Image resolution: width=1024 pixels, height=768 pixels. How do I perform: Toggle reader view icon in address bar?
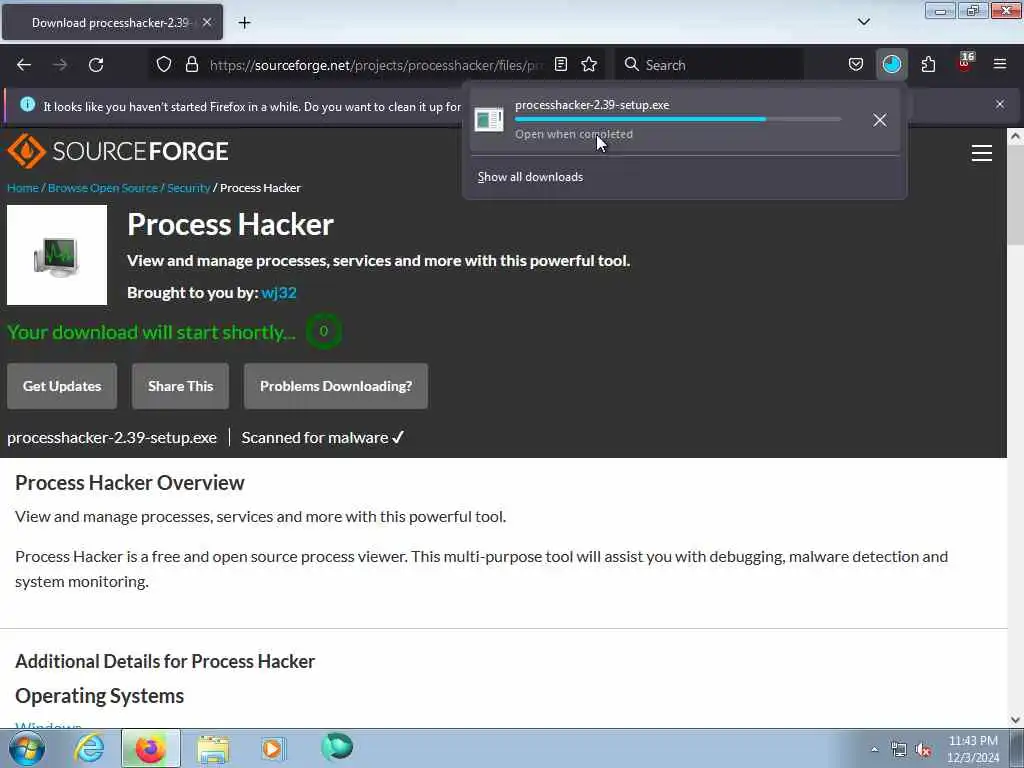click(x=560, y=64)
